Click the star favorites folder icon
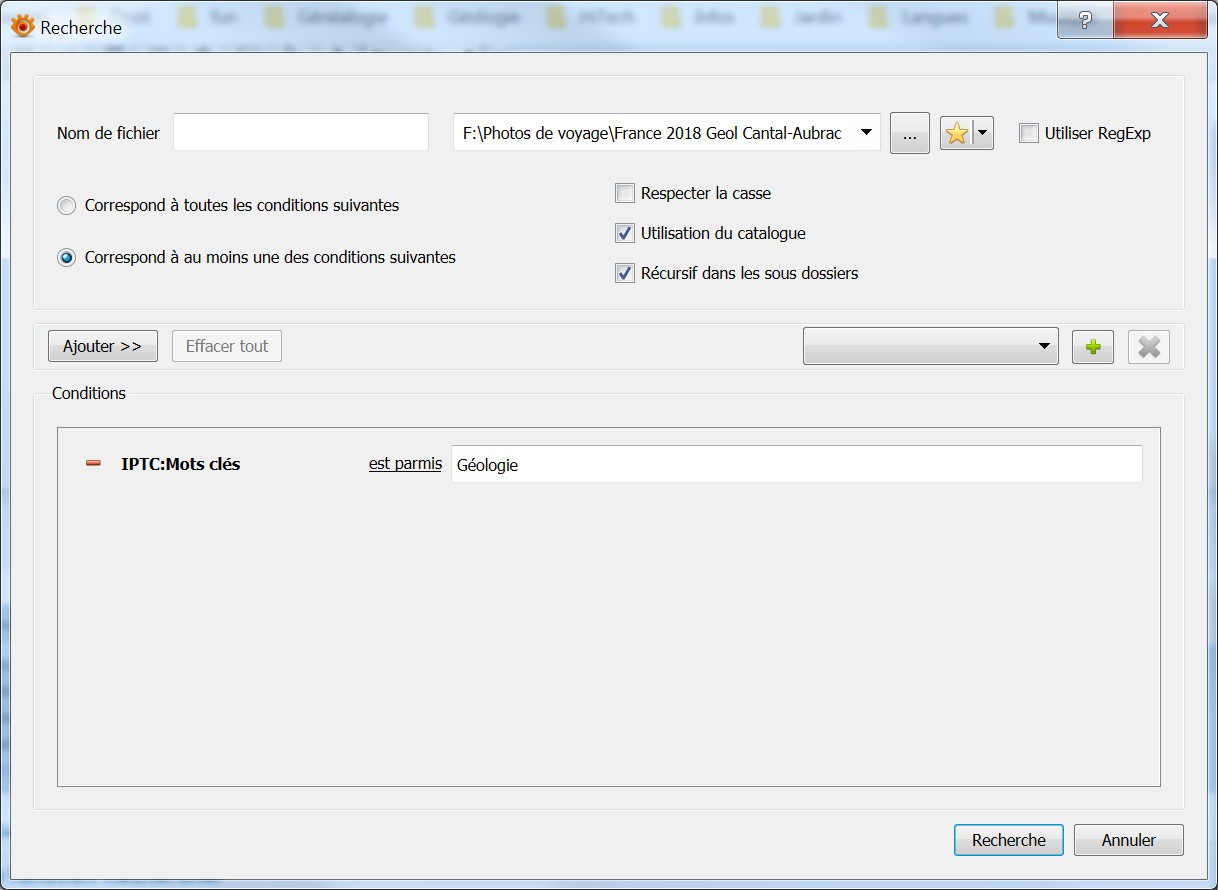This screenshot has width=1218, height=890. [956, 133]
